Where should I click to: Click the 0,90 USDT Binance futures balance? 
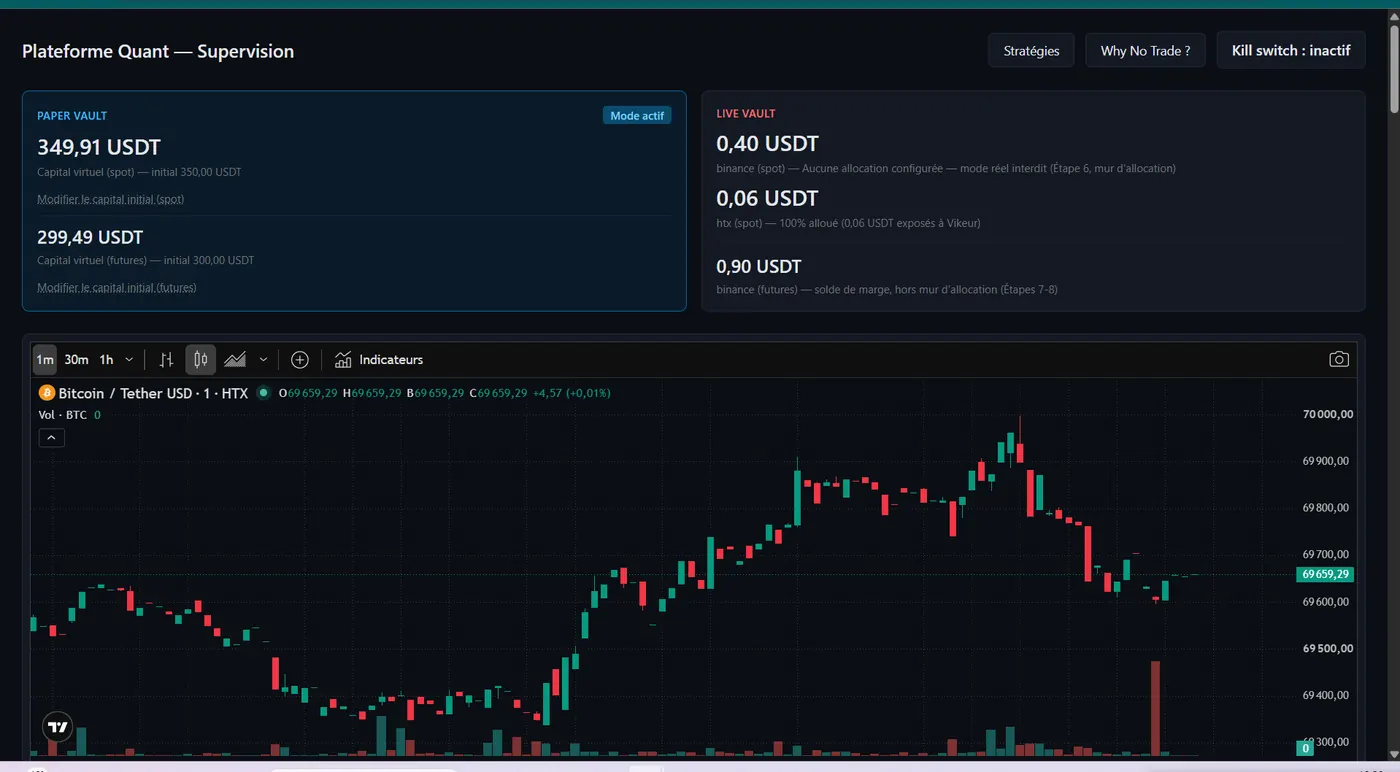pos(759,266)
